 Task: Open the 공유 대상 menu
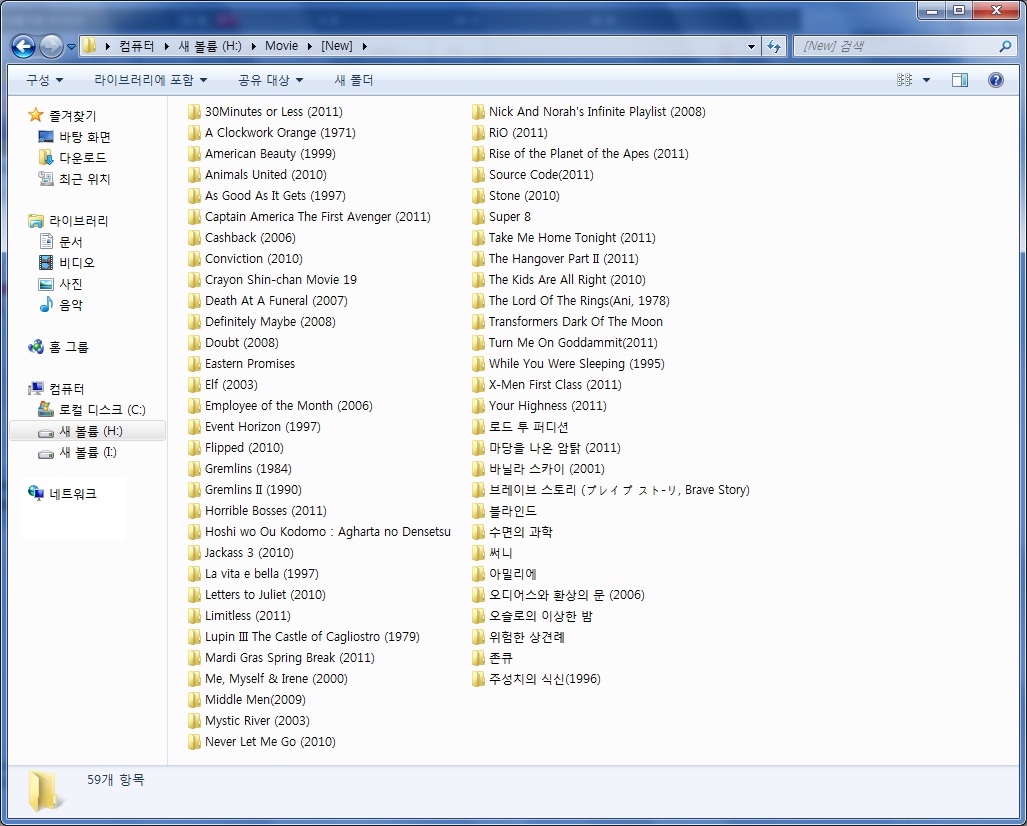coord(271,80)
